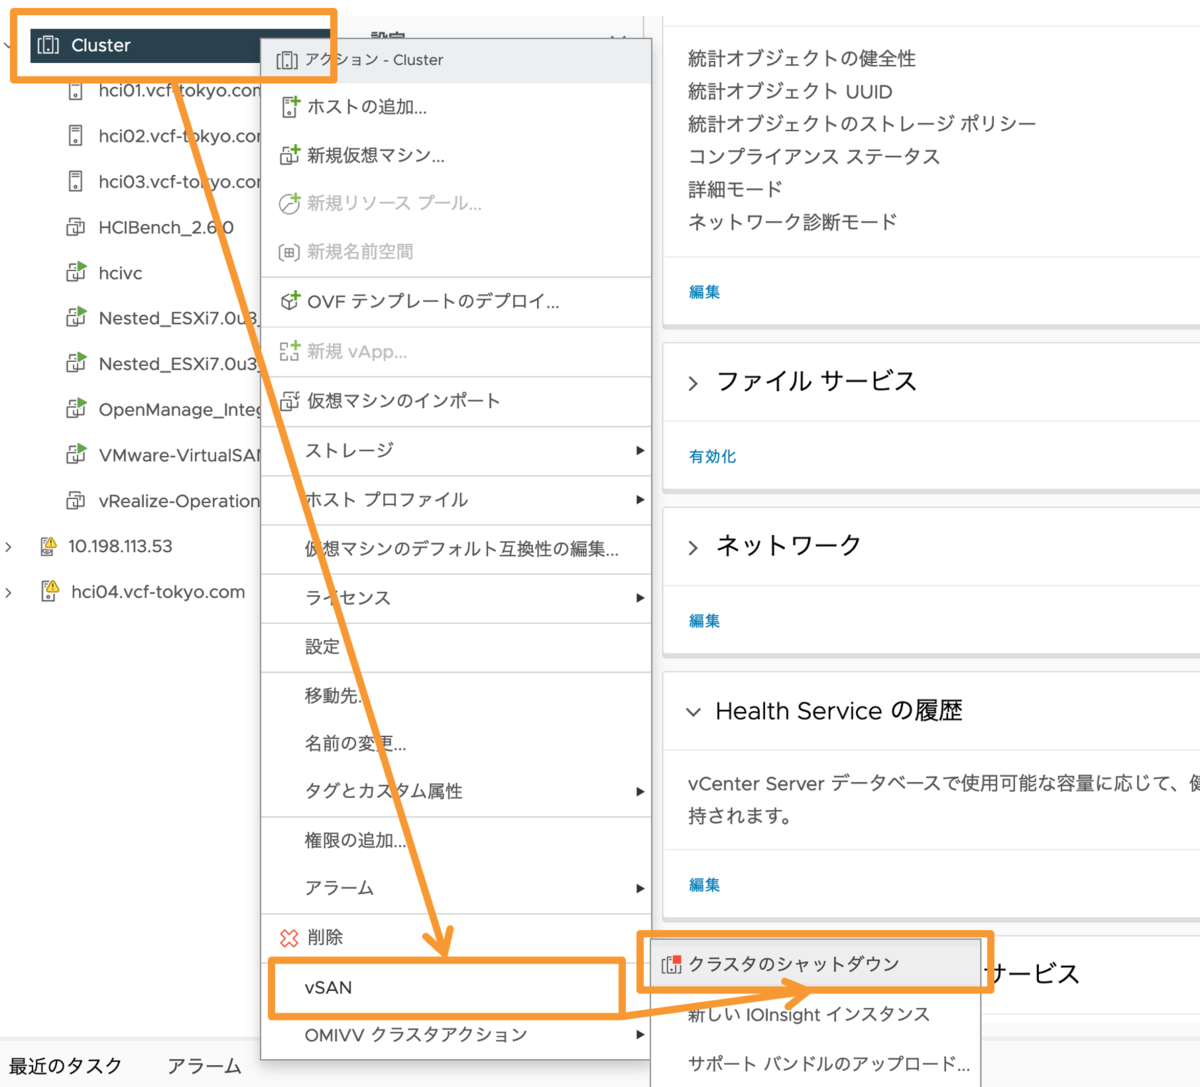Expand the 10.198.113.53 tree node
This screenshot has height=1087, width=1200.
pos(9,546)
